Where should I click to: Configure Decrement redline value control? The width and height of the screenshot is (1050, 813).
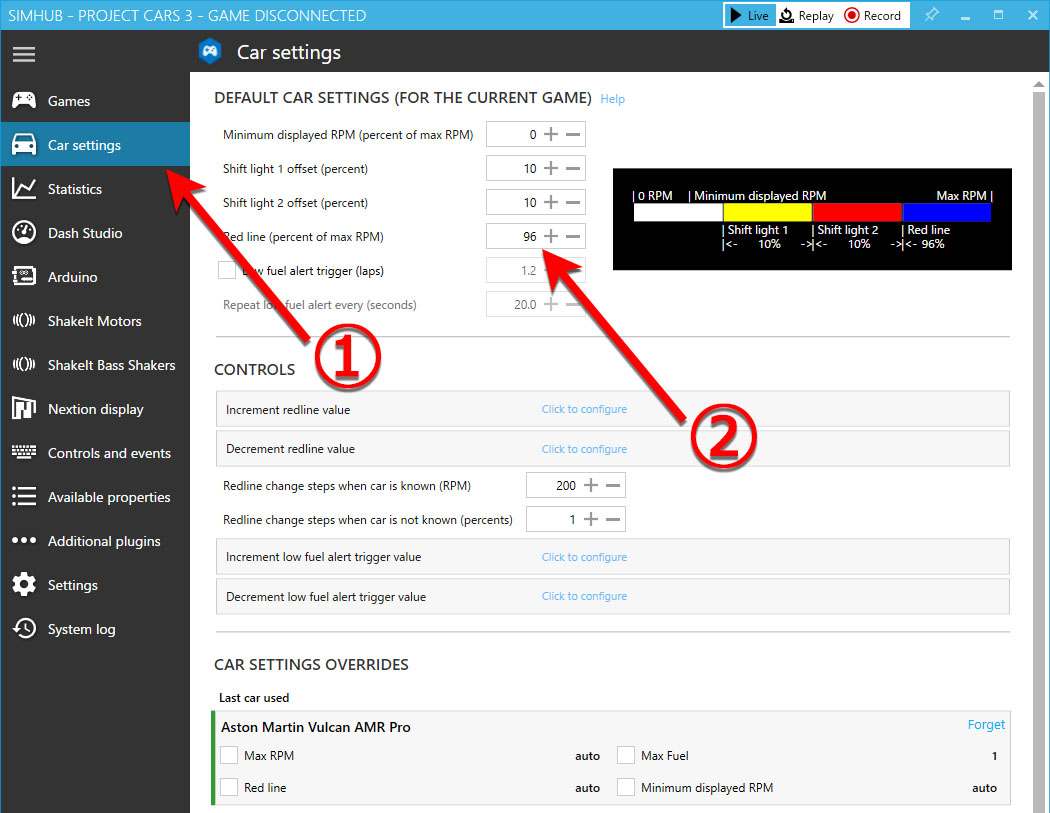[584, 449]
